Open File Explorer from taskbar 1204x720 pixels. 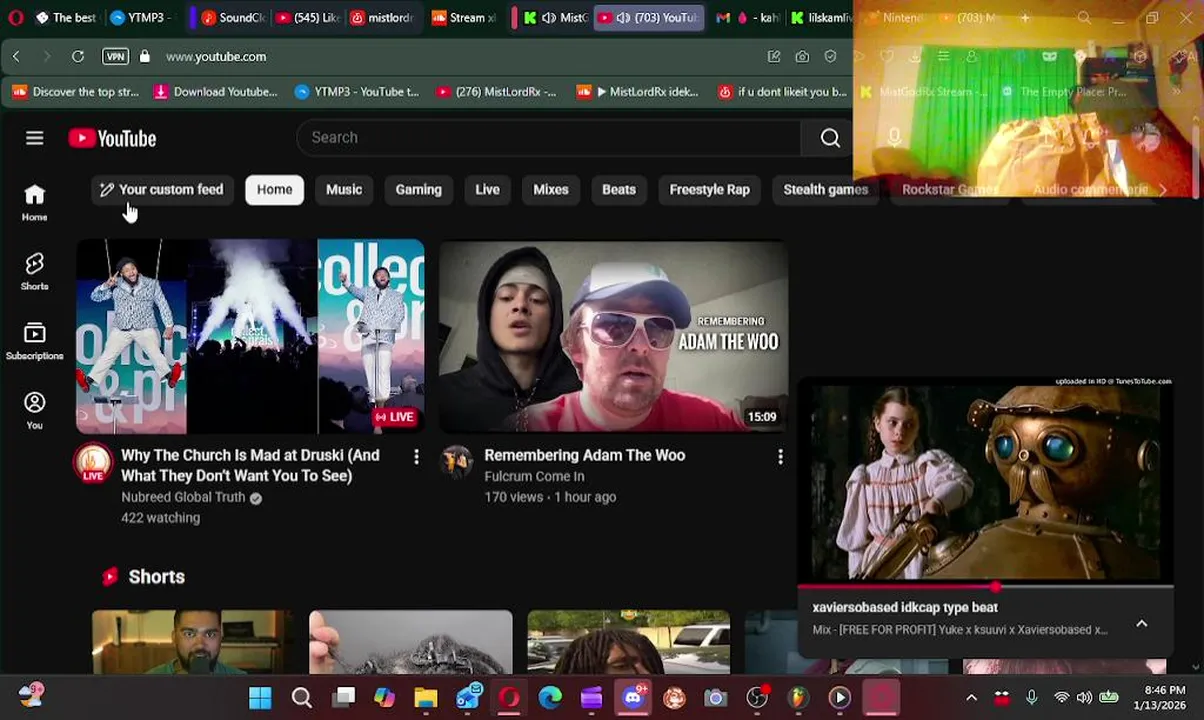coord(426,697)
